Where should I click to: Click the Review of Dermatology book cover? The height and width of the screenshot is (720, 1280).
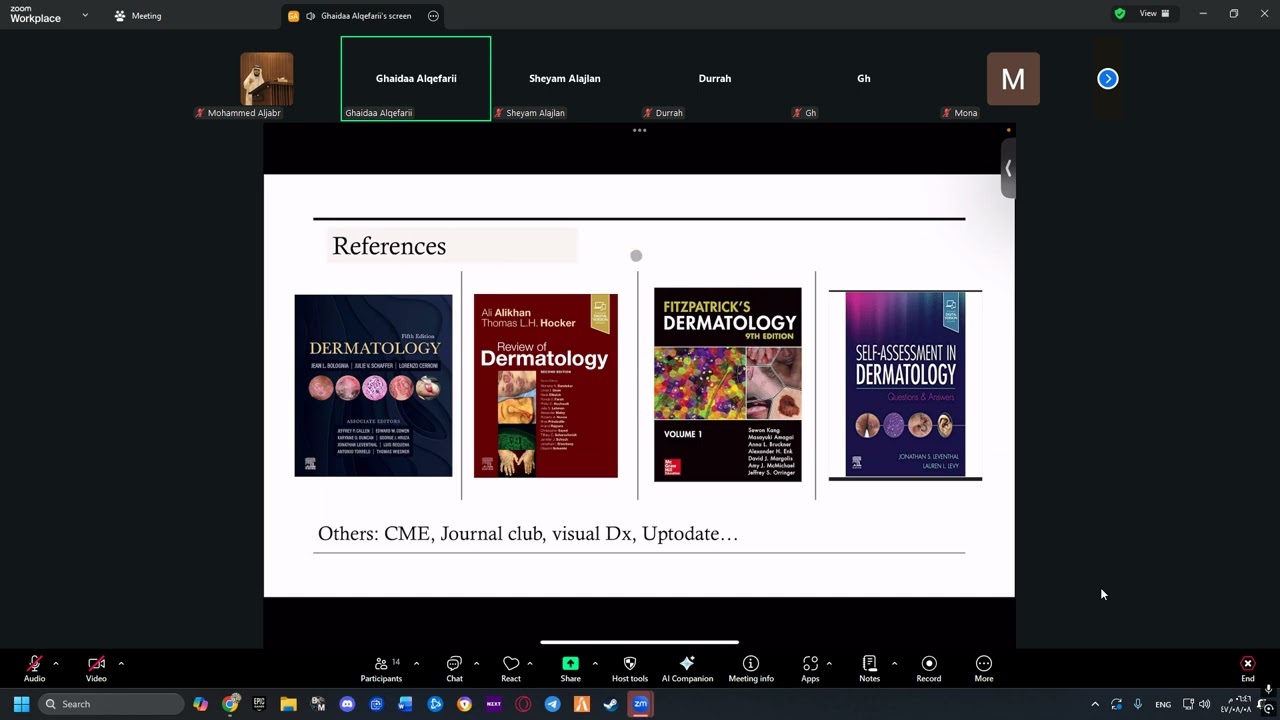pos(545,385)
